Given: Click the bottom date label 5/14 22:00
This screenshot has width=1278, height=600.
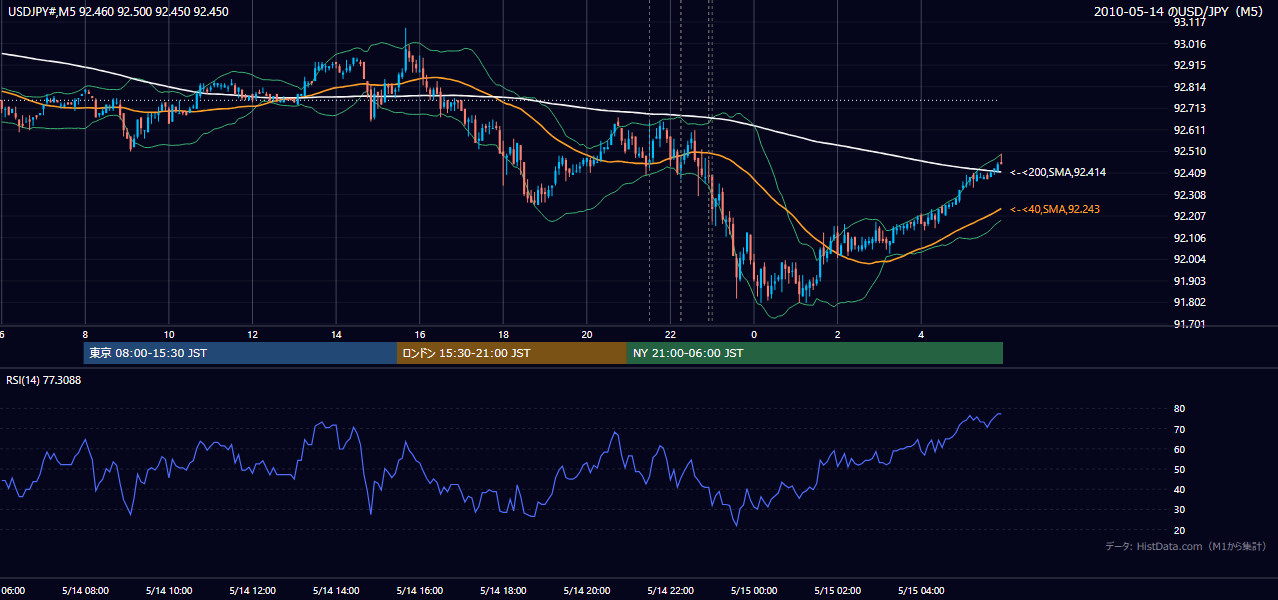Looking at the screenshot, I should click(670, 591).
